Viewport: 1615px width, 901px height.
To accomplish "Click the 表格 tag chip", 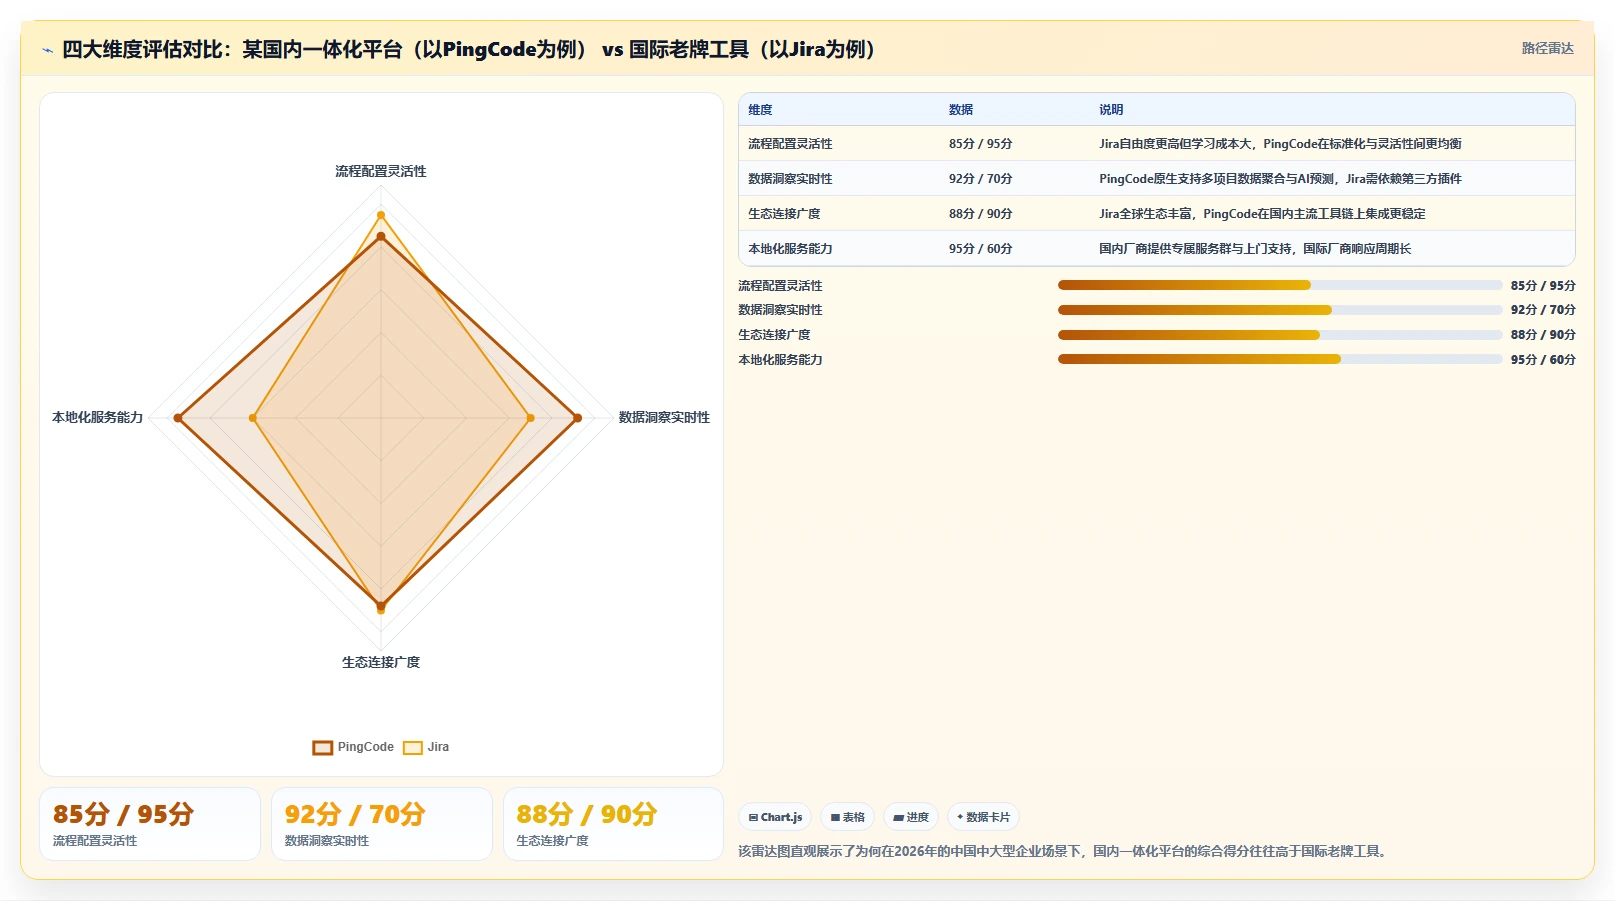I will (x=847, y=817).
